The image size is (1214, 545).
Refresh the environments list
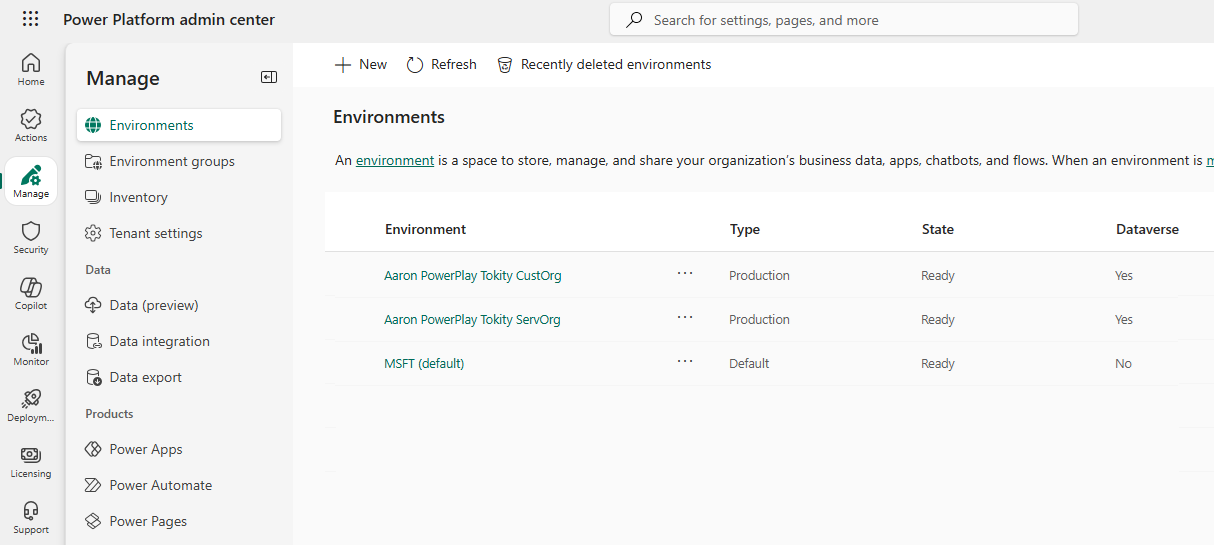442,64
